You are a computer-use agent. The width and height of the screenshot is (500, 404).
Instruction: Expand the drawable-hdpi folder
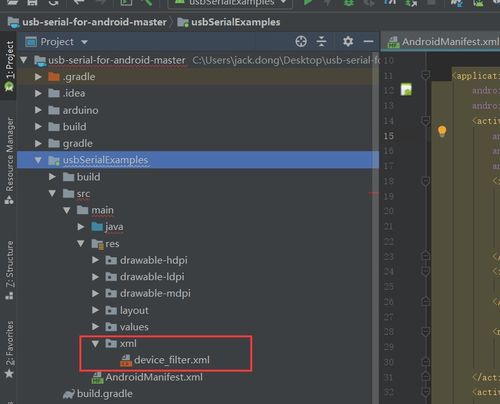point(95,260)
